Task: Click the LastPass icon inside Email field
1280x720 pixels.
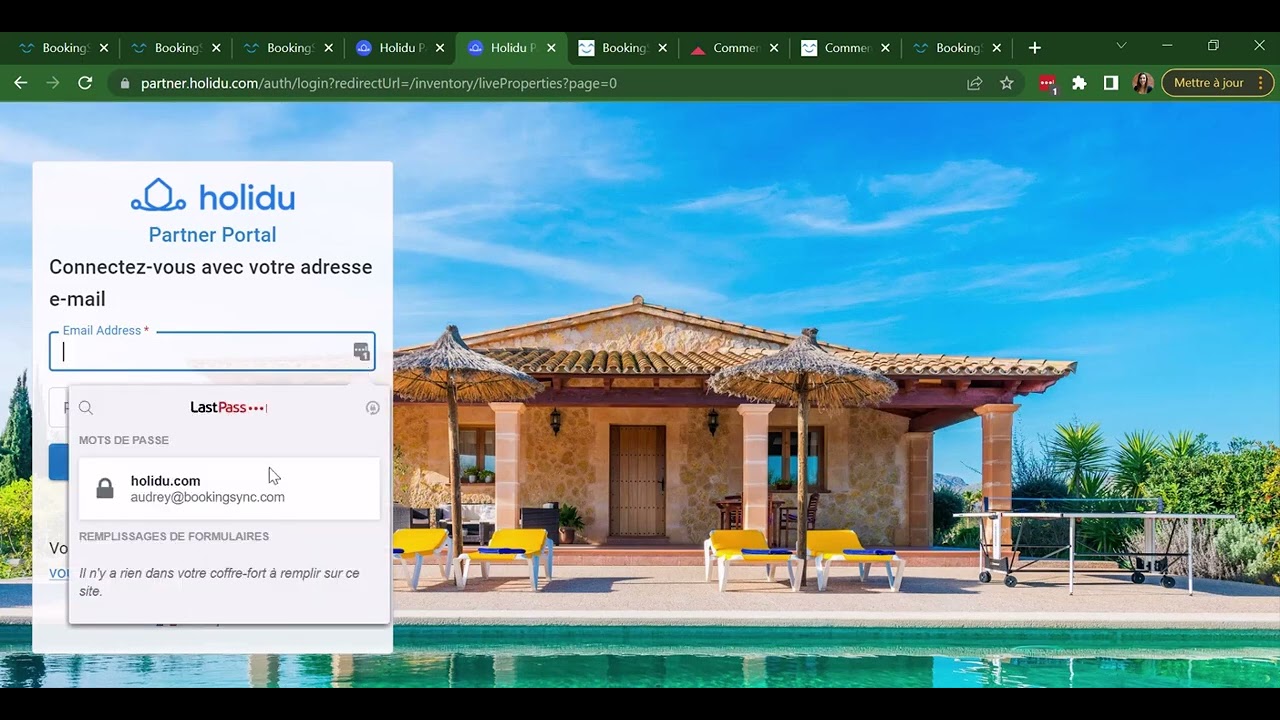Action: click(361, 351)
